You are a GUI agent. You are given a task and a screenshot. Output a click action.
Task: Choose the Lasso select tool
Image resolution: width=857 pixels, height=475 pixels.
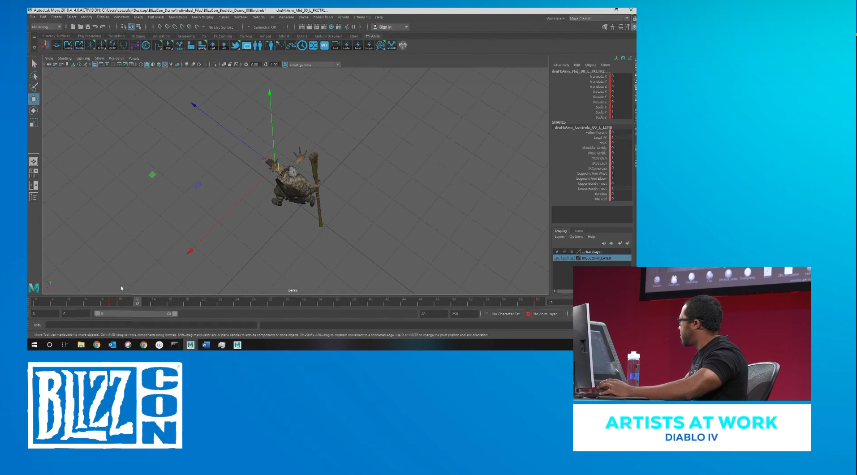pyautogui.click(x=34, y=75)
